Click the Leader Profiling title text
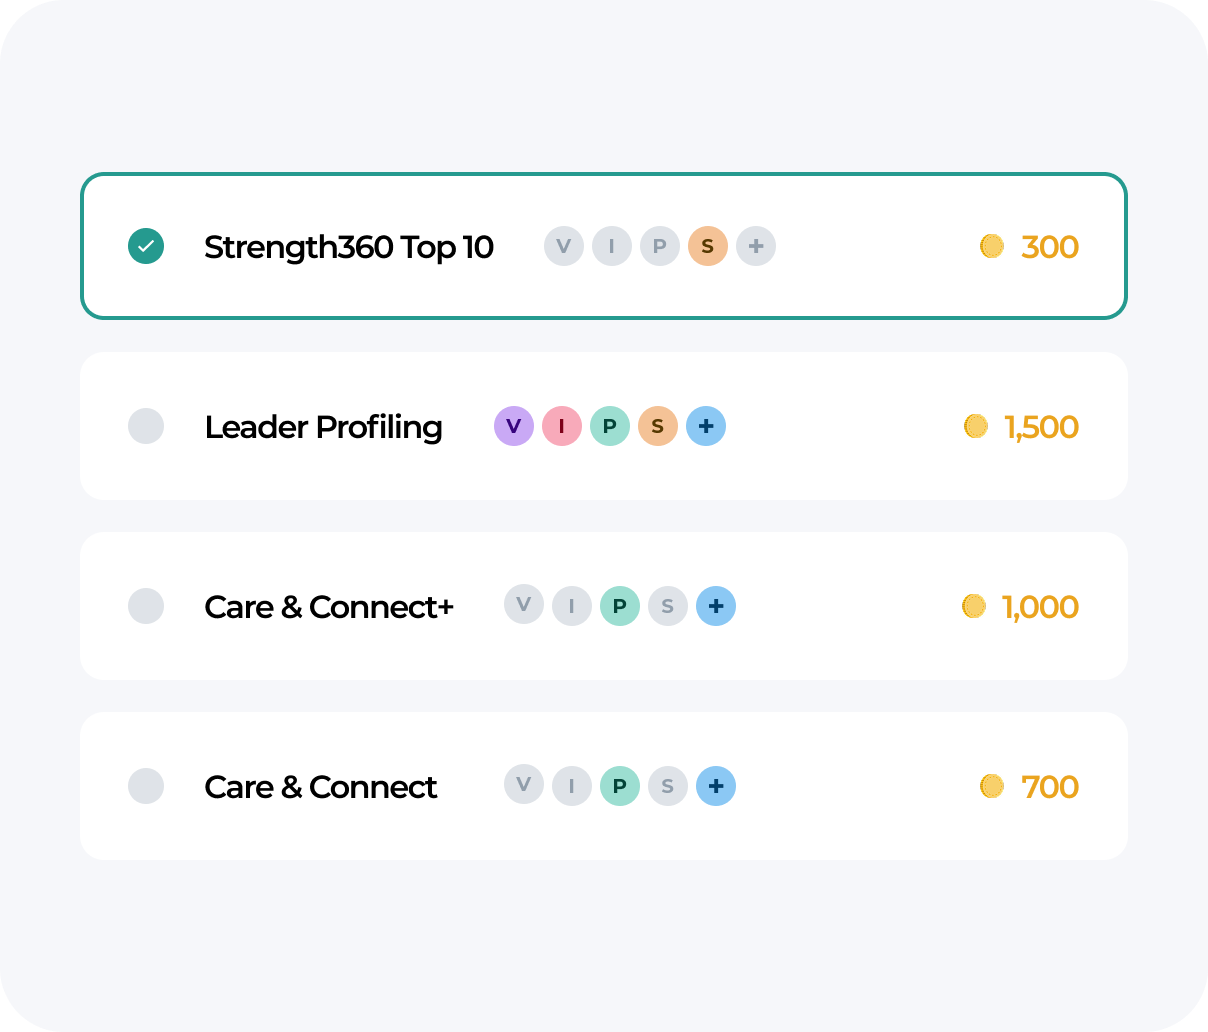 click(323, 427)
